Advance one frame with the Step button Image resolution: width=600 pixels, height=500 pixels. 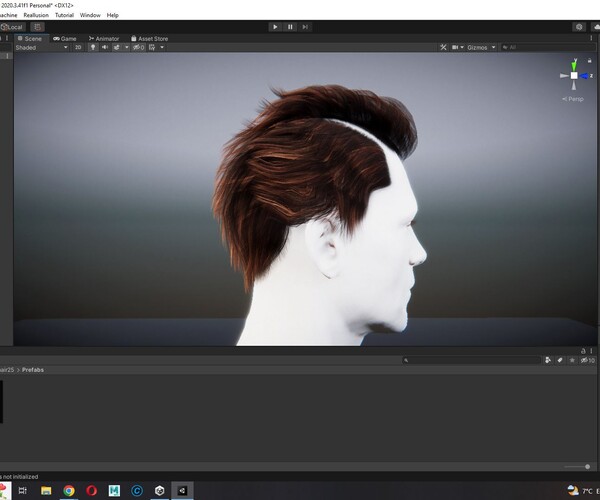[x=305, y=27]
